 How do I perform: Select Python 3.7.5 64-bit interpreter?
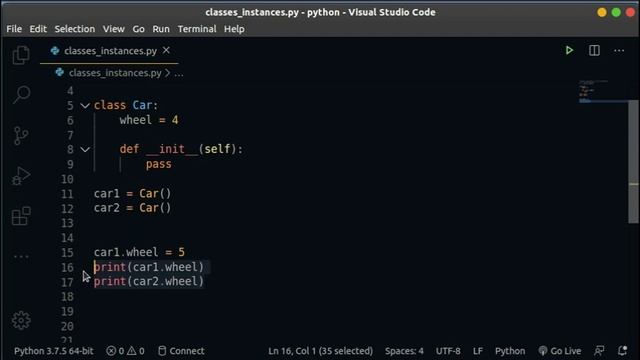point(53,351)
